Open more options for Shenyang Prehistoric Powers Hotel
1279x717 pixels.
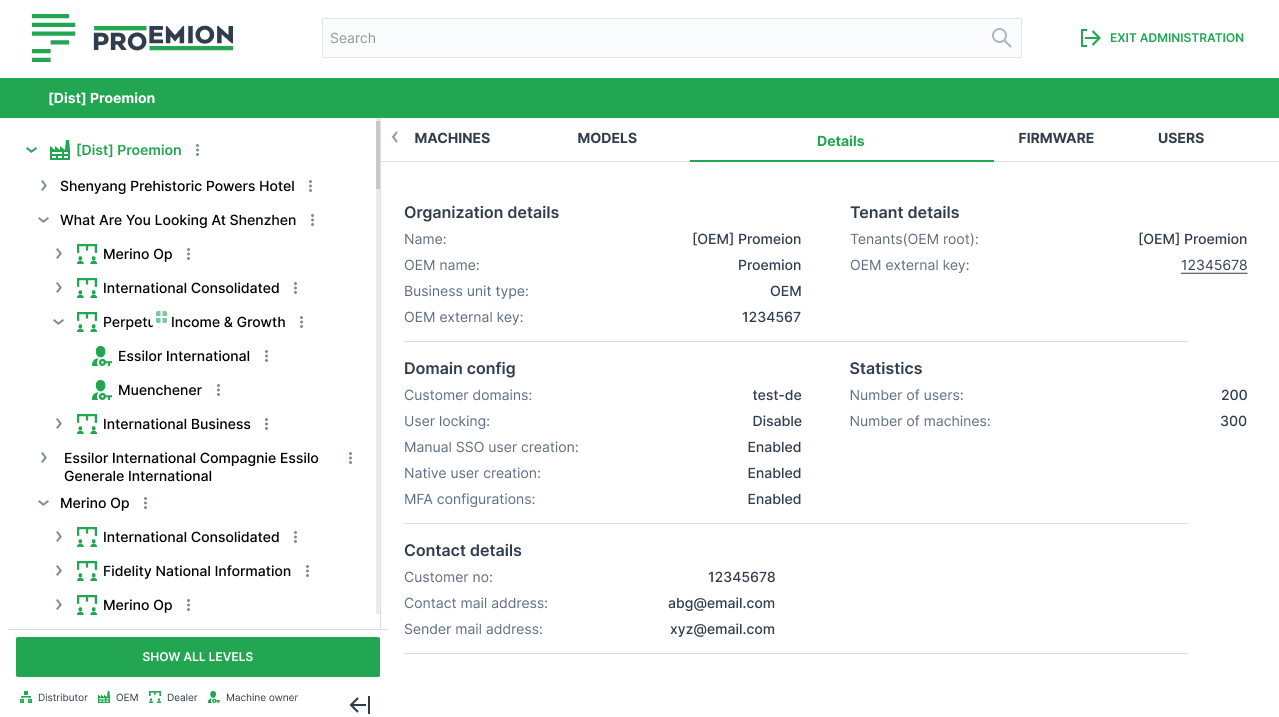[x=311, y=186]
